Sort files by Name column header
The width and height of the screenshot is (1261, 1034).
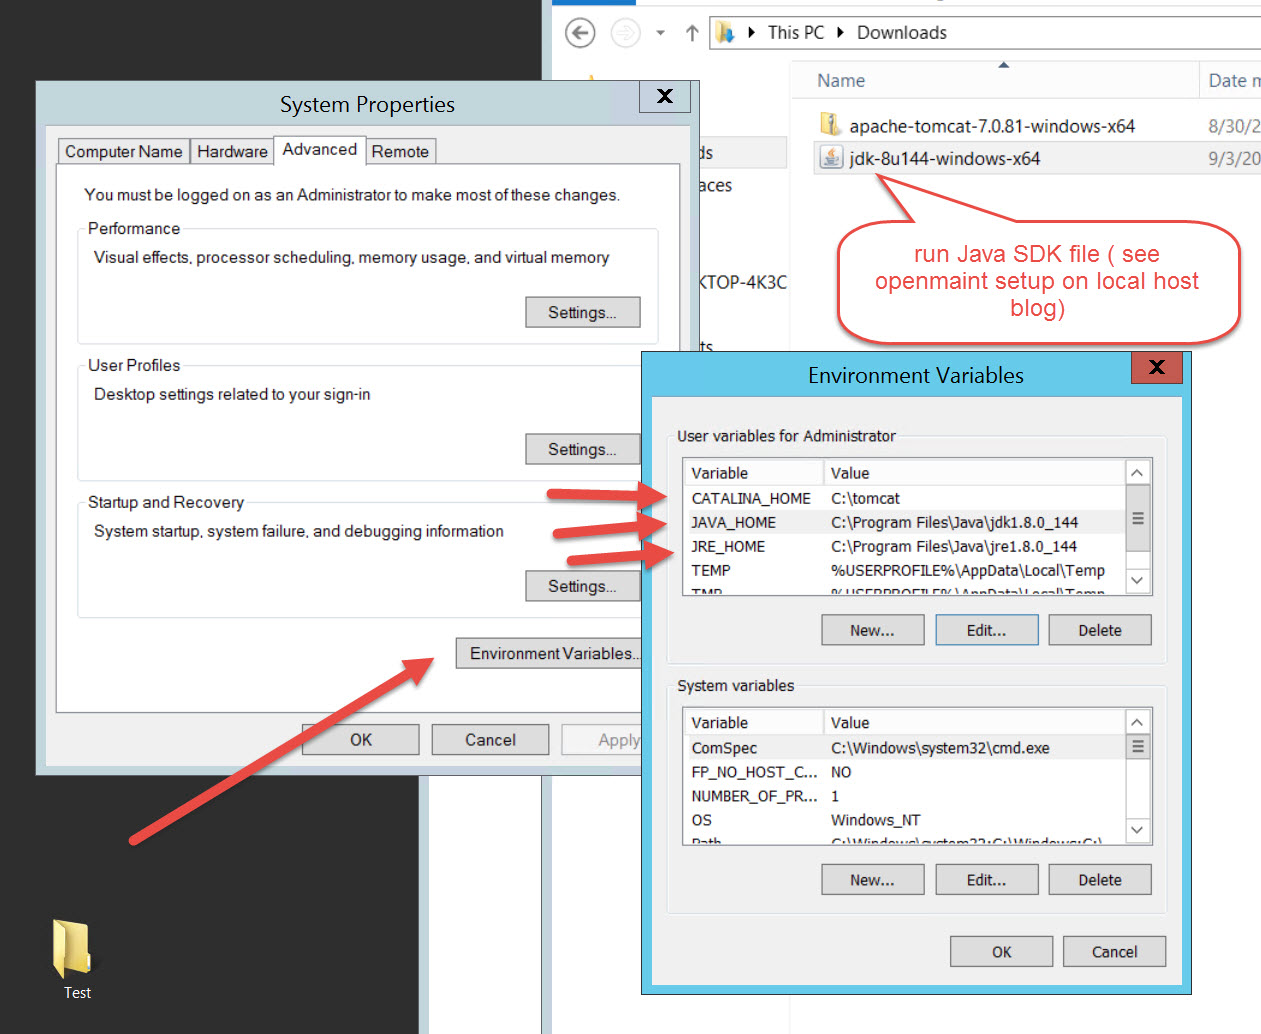point(841,81)
